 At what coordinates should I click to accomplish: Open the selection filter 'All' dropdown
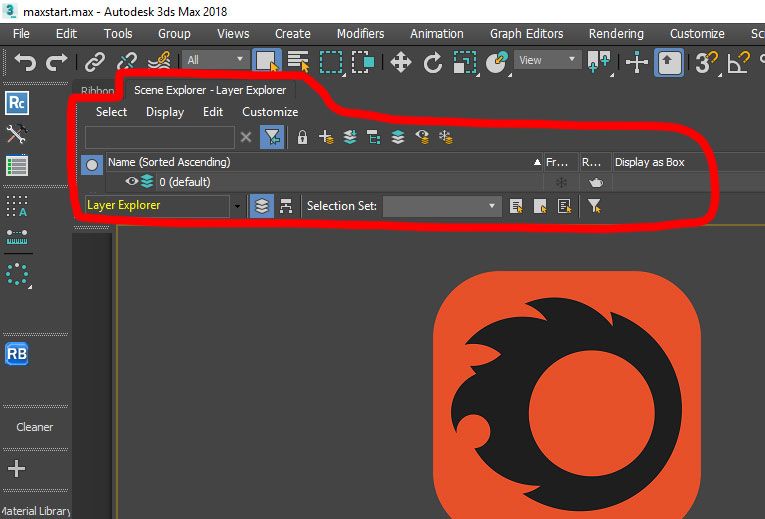click(215, 60)
